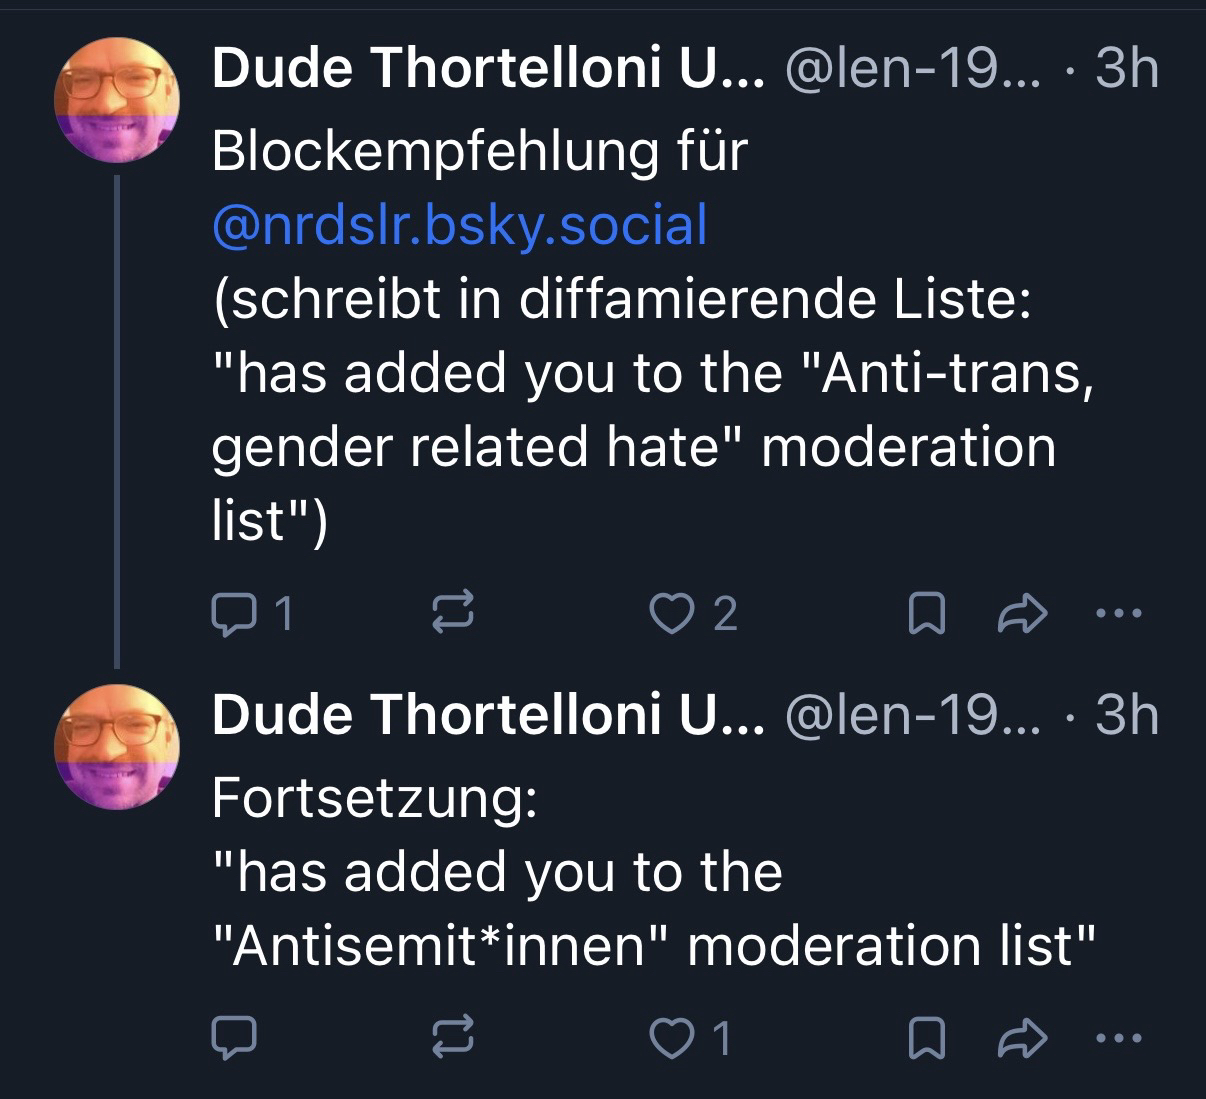The image size is (1206, 1099).
Task: Repost the Fortsetzung post
Action: 452,1039
